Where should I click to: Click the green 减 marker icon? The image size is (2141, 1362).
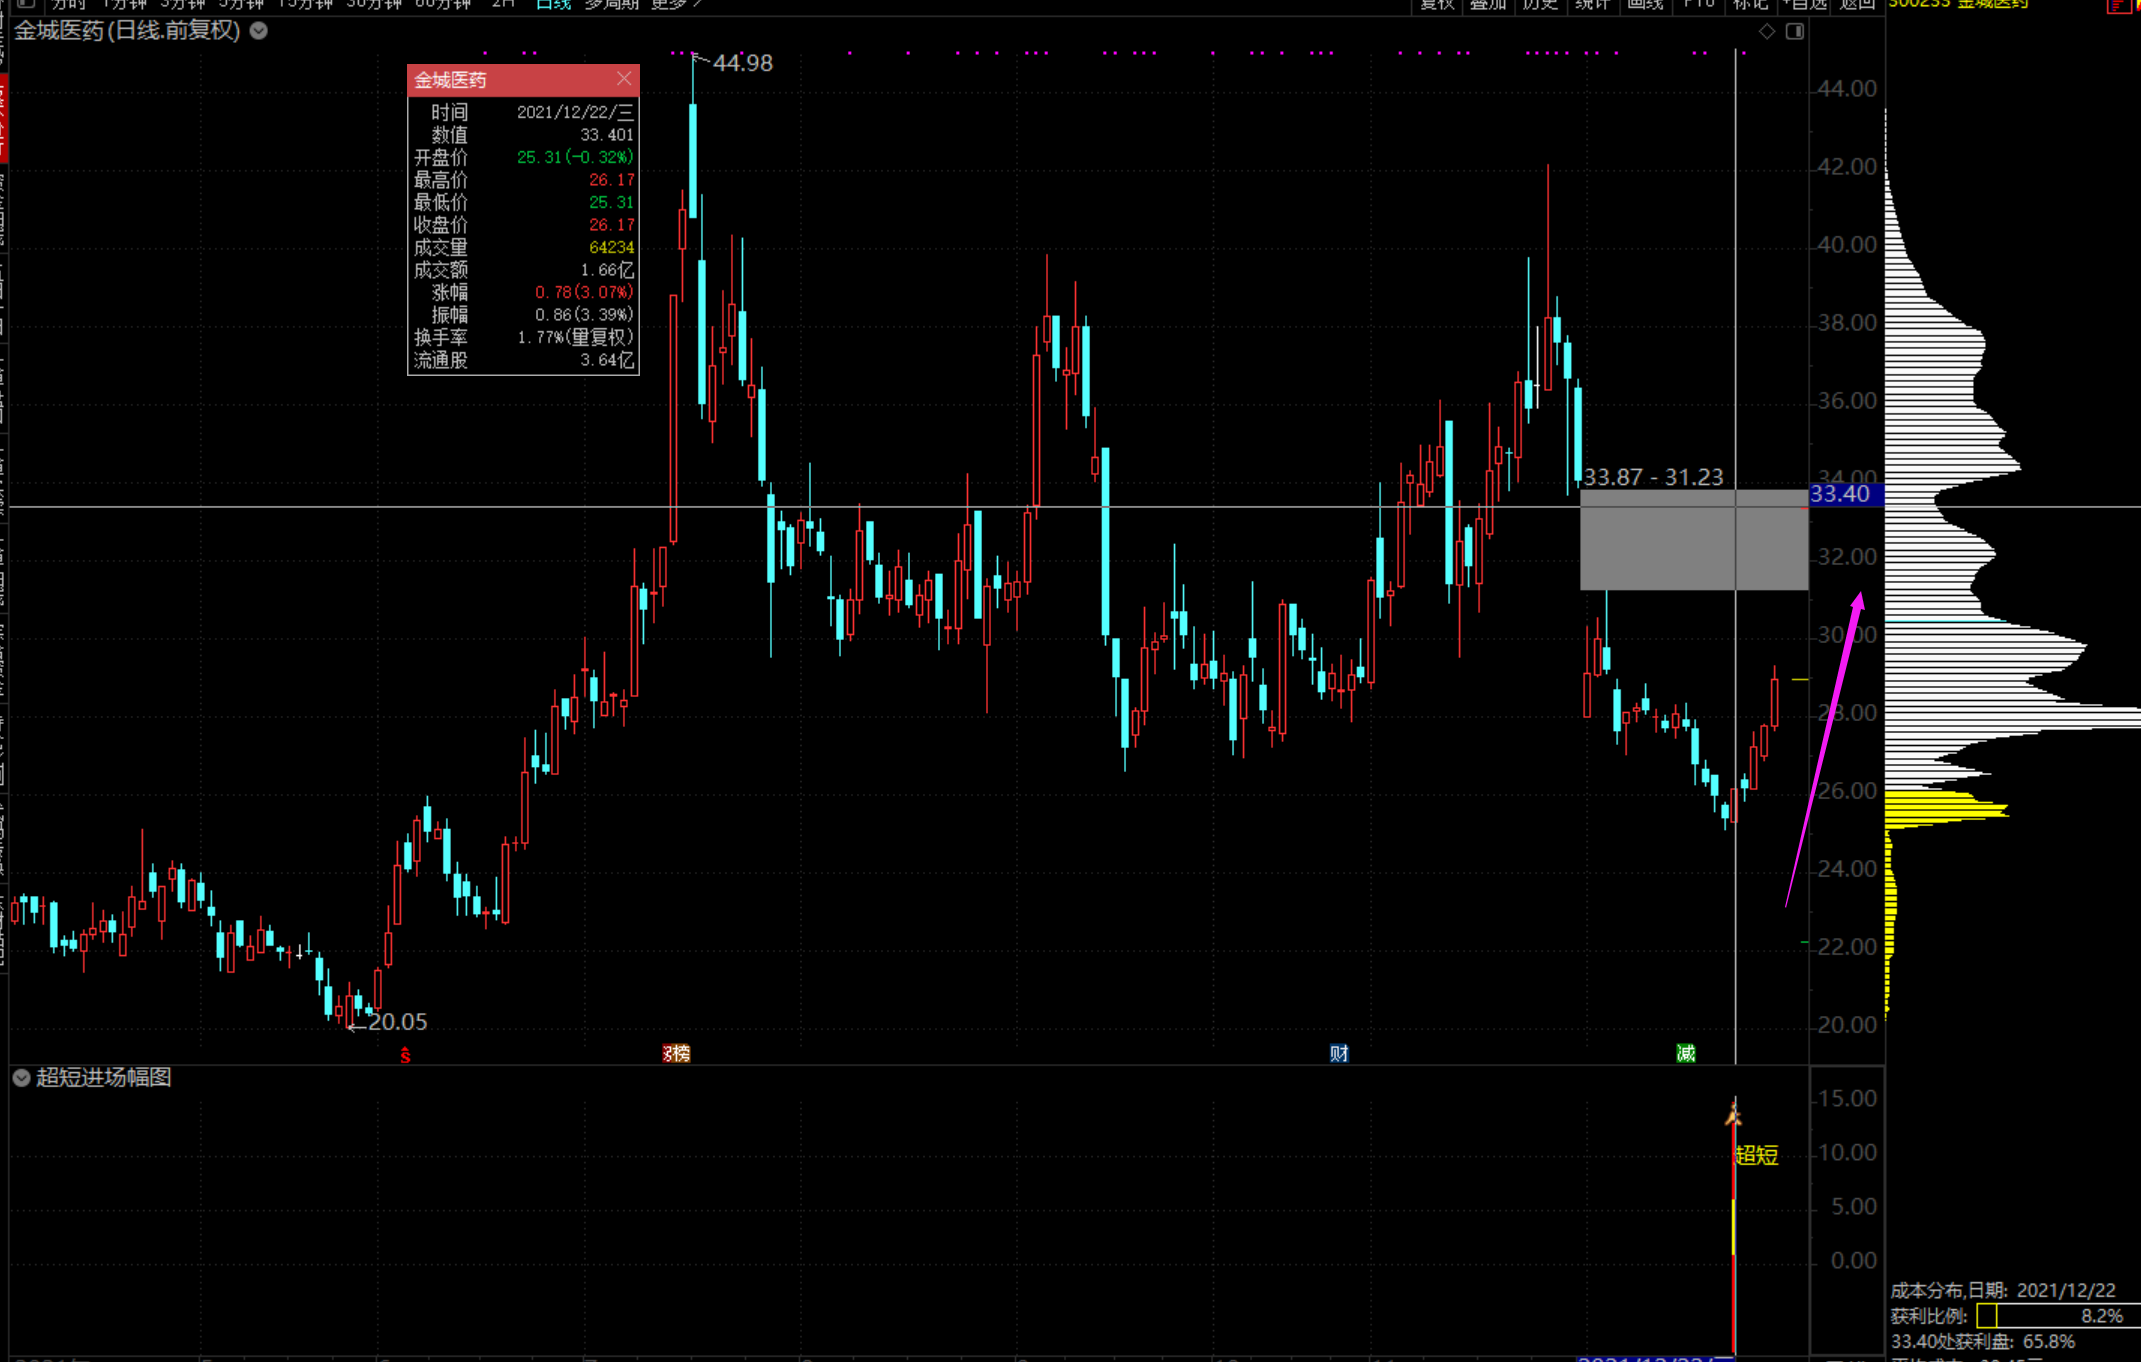coord(1686,1053)
